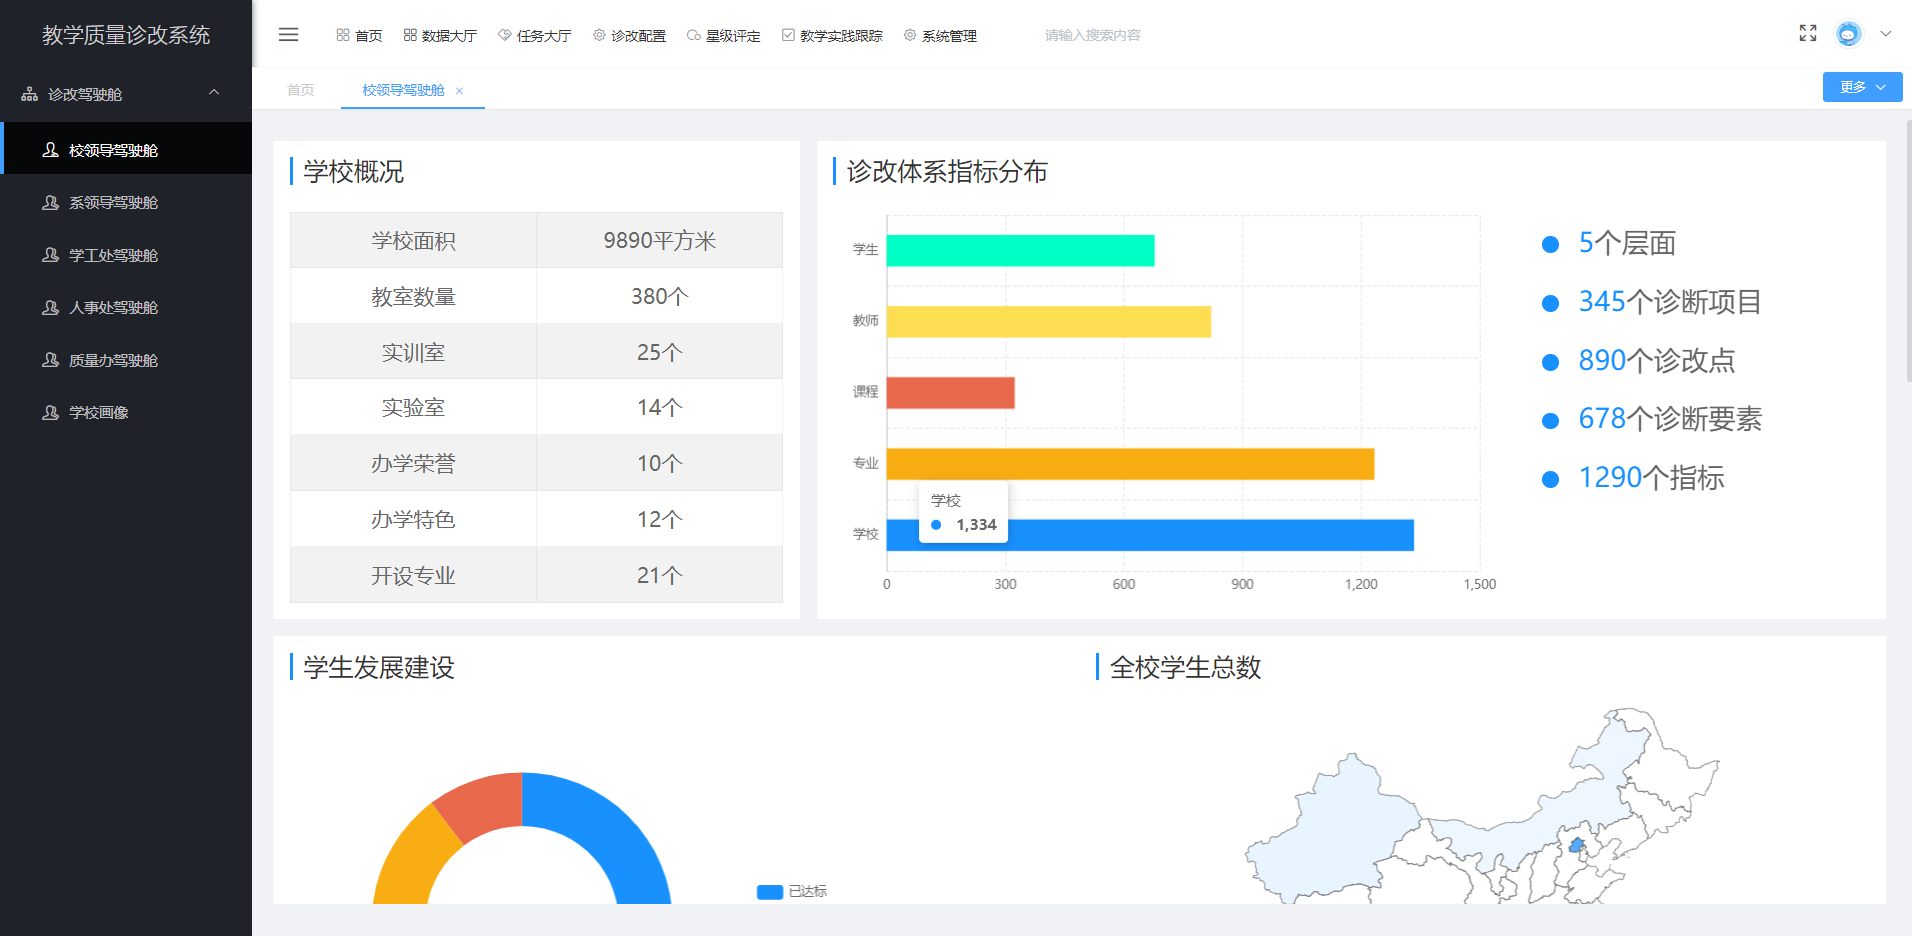This screenshot has width=1912, height=936.
Task: Open 质量办驾驶舱 sidebar entry
Action: 126,360
